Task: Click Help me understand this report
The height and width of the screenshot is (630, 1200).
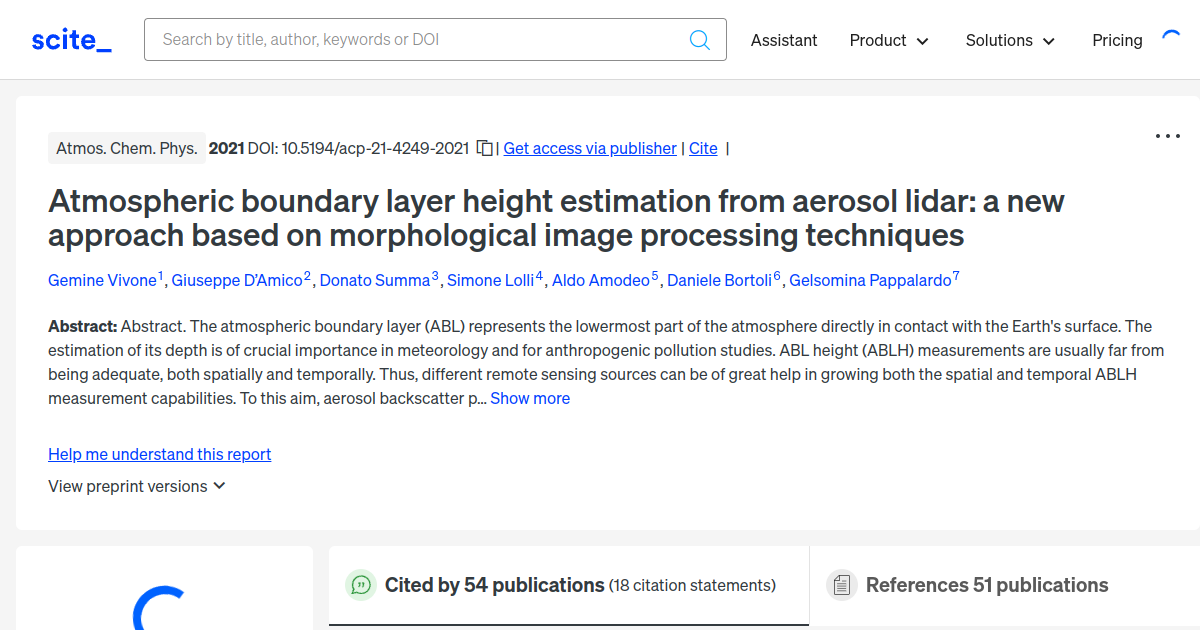Action: (x=159, y=454)
